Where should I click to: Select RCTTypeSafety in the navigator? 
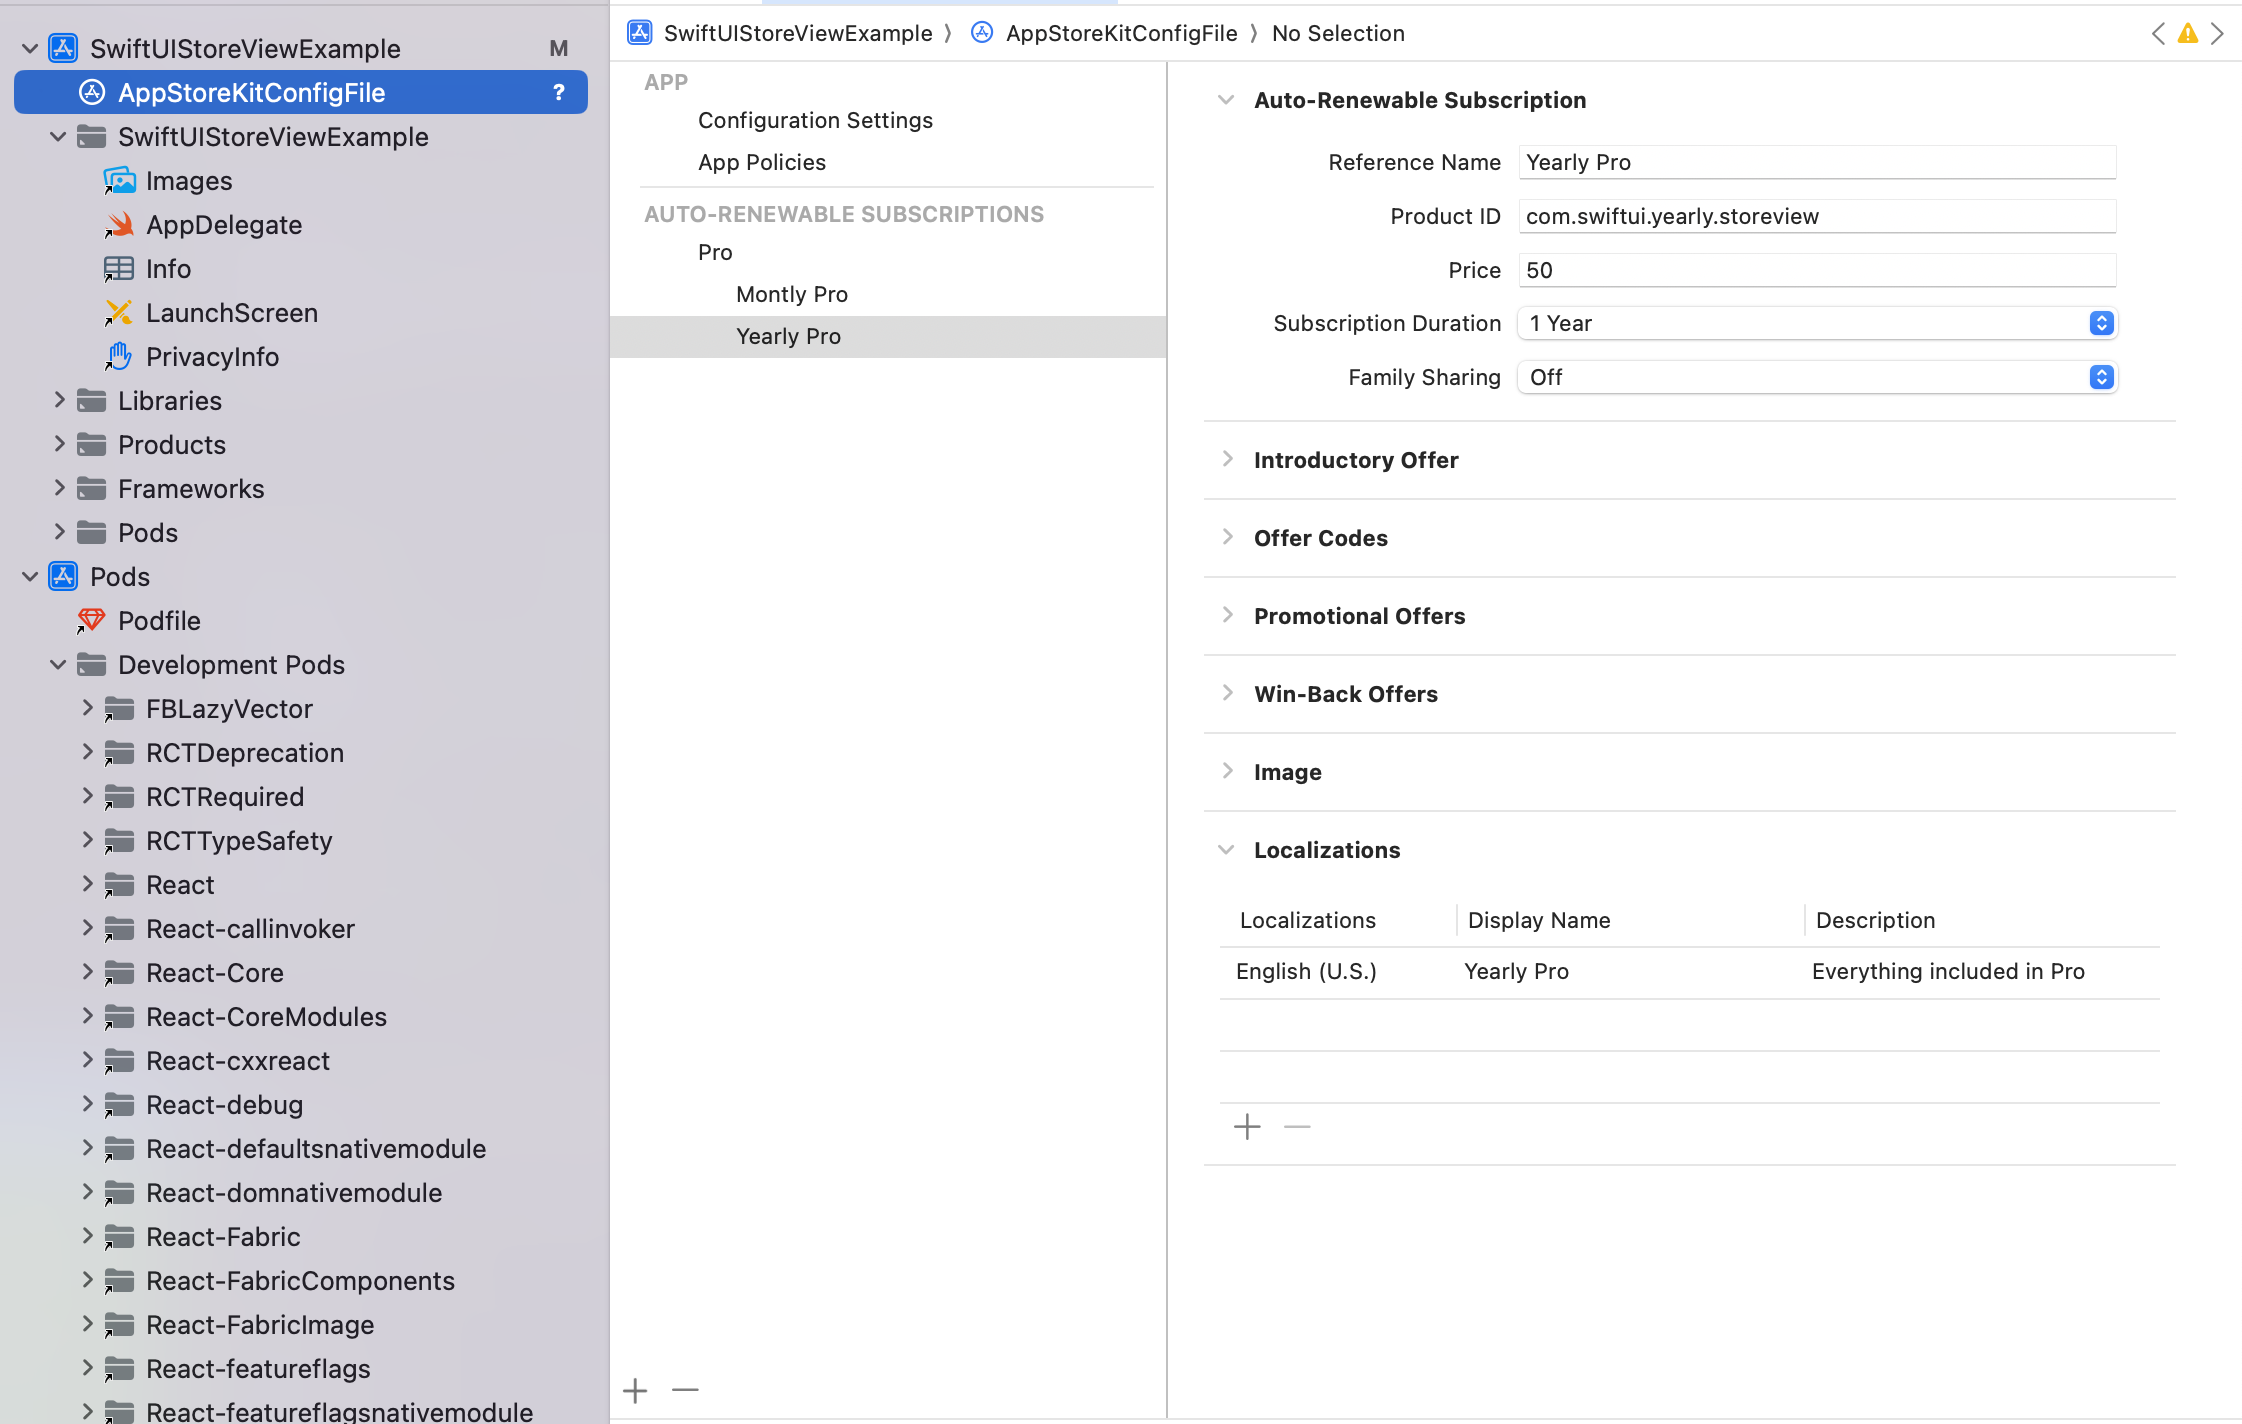[239, 841]
